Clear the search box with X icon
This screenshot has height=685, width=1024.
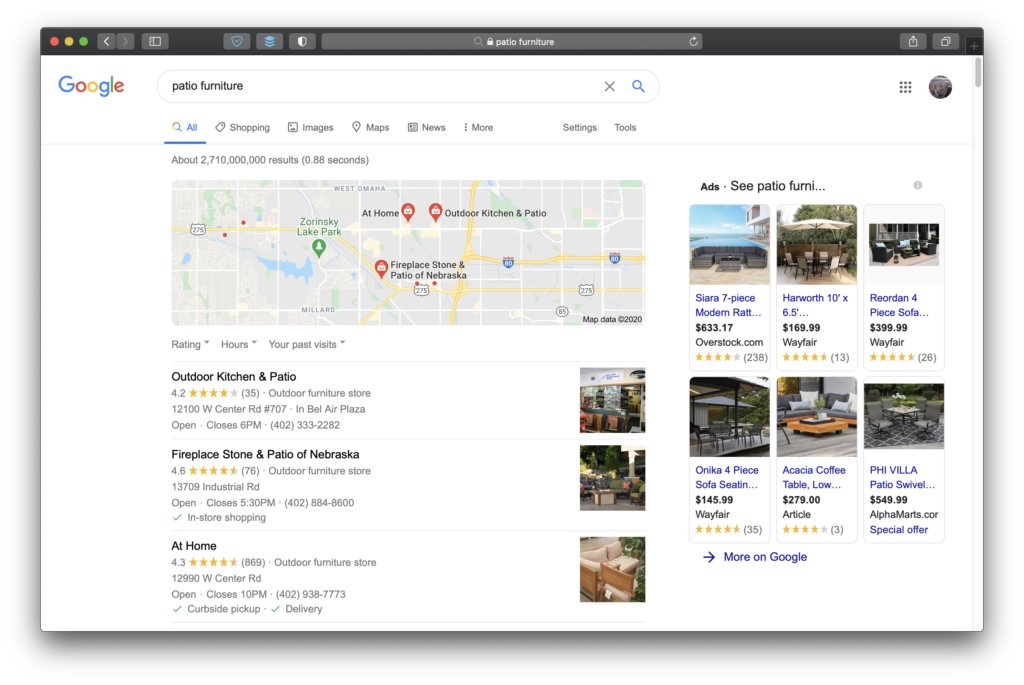coord(609,86)
